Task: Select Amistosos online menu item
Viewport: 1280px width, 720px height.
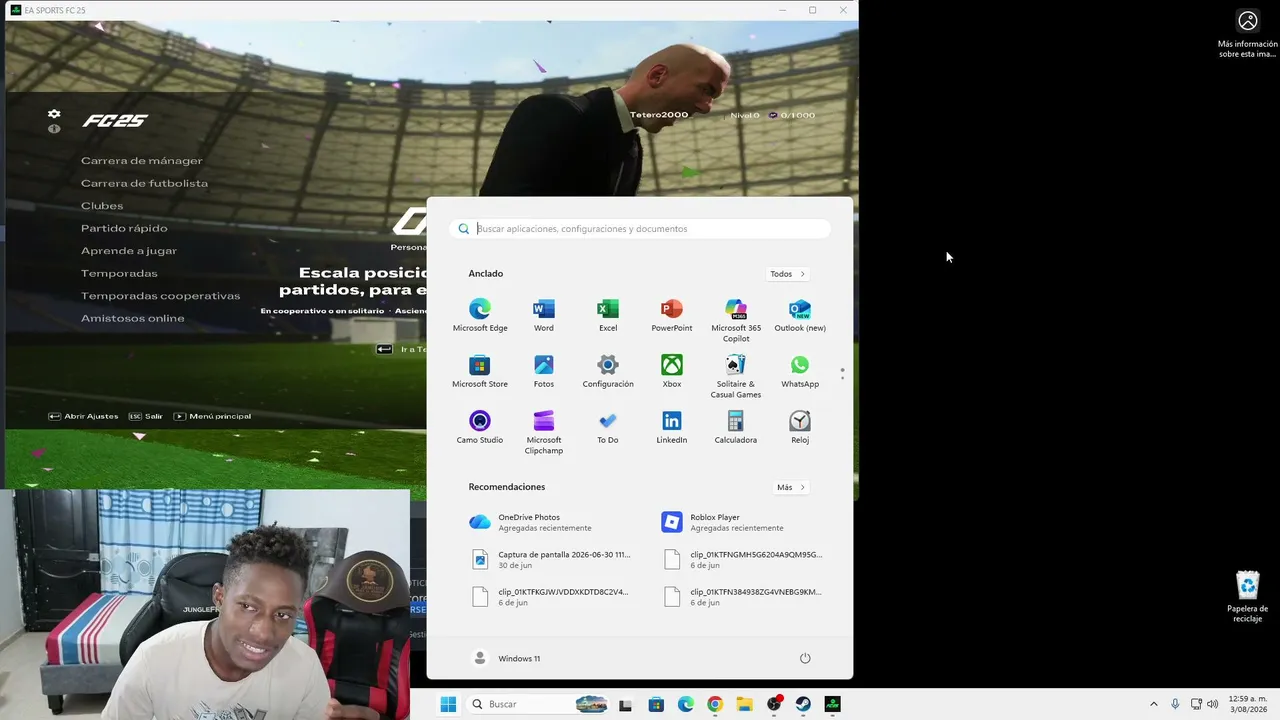Action: [132, 319]
